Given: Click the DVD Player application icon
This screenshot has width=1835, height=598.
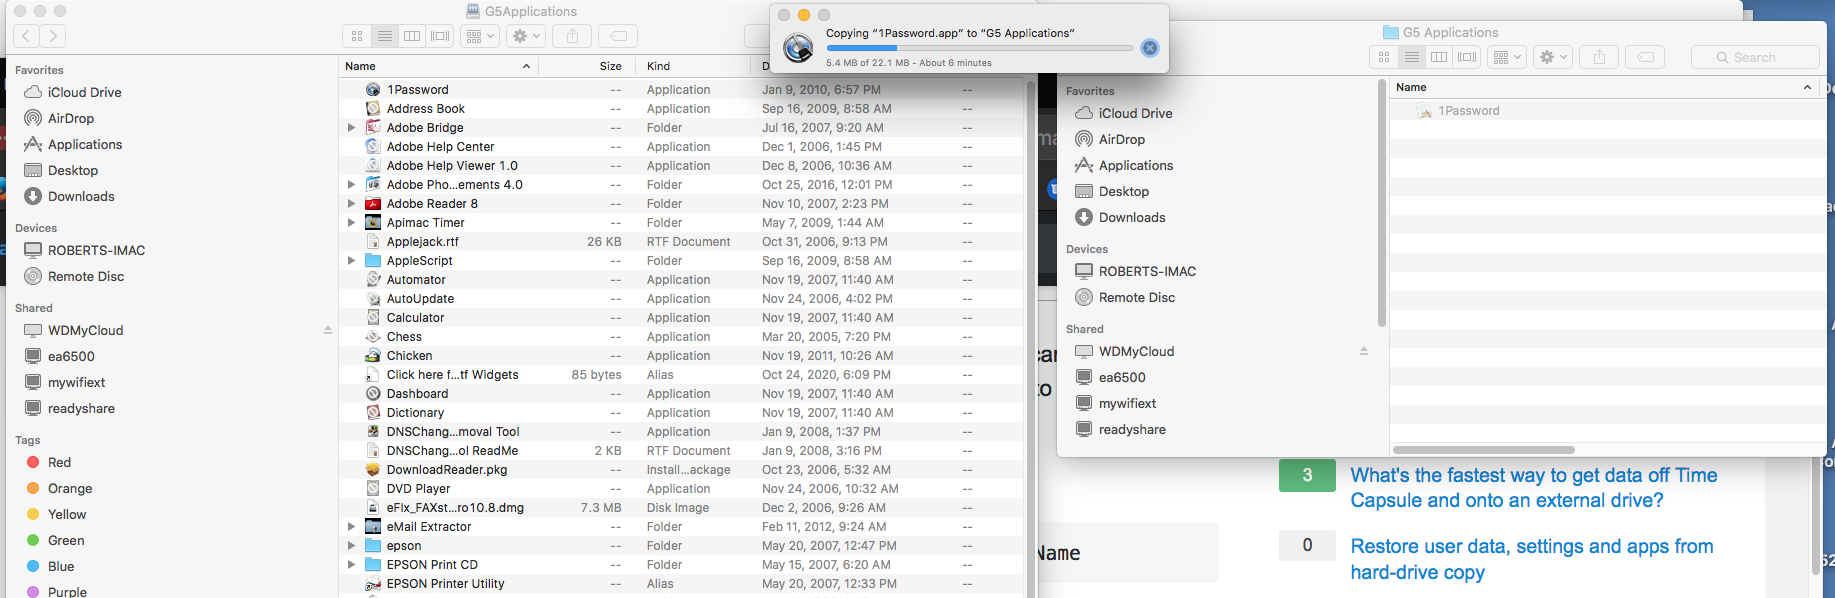Looking at the screenshot, I should pyautogui.click(x=373, y=488).
